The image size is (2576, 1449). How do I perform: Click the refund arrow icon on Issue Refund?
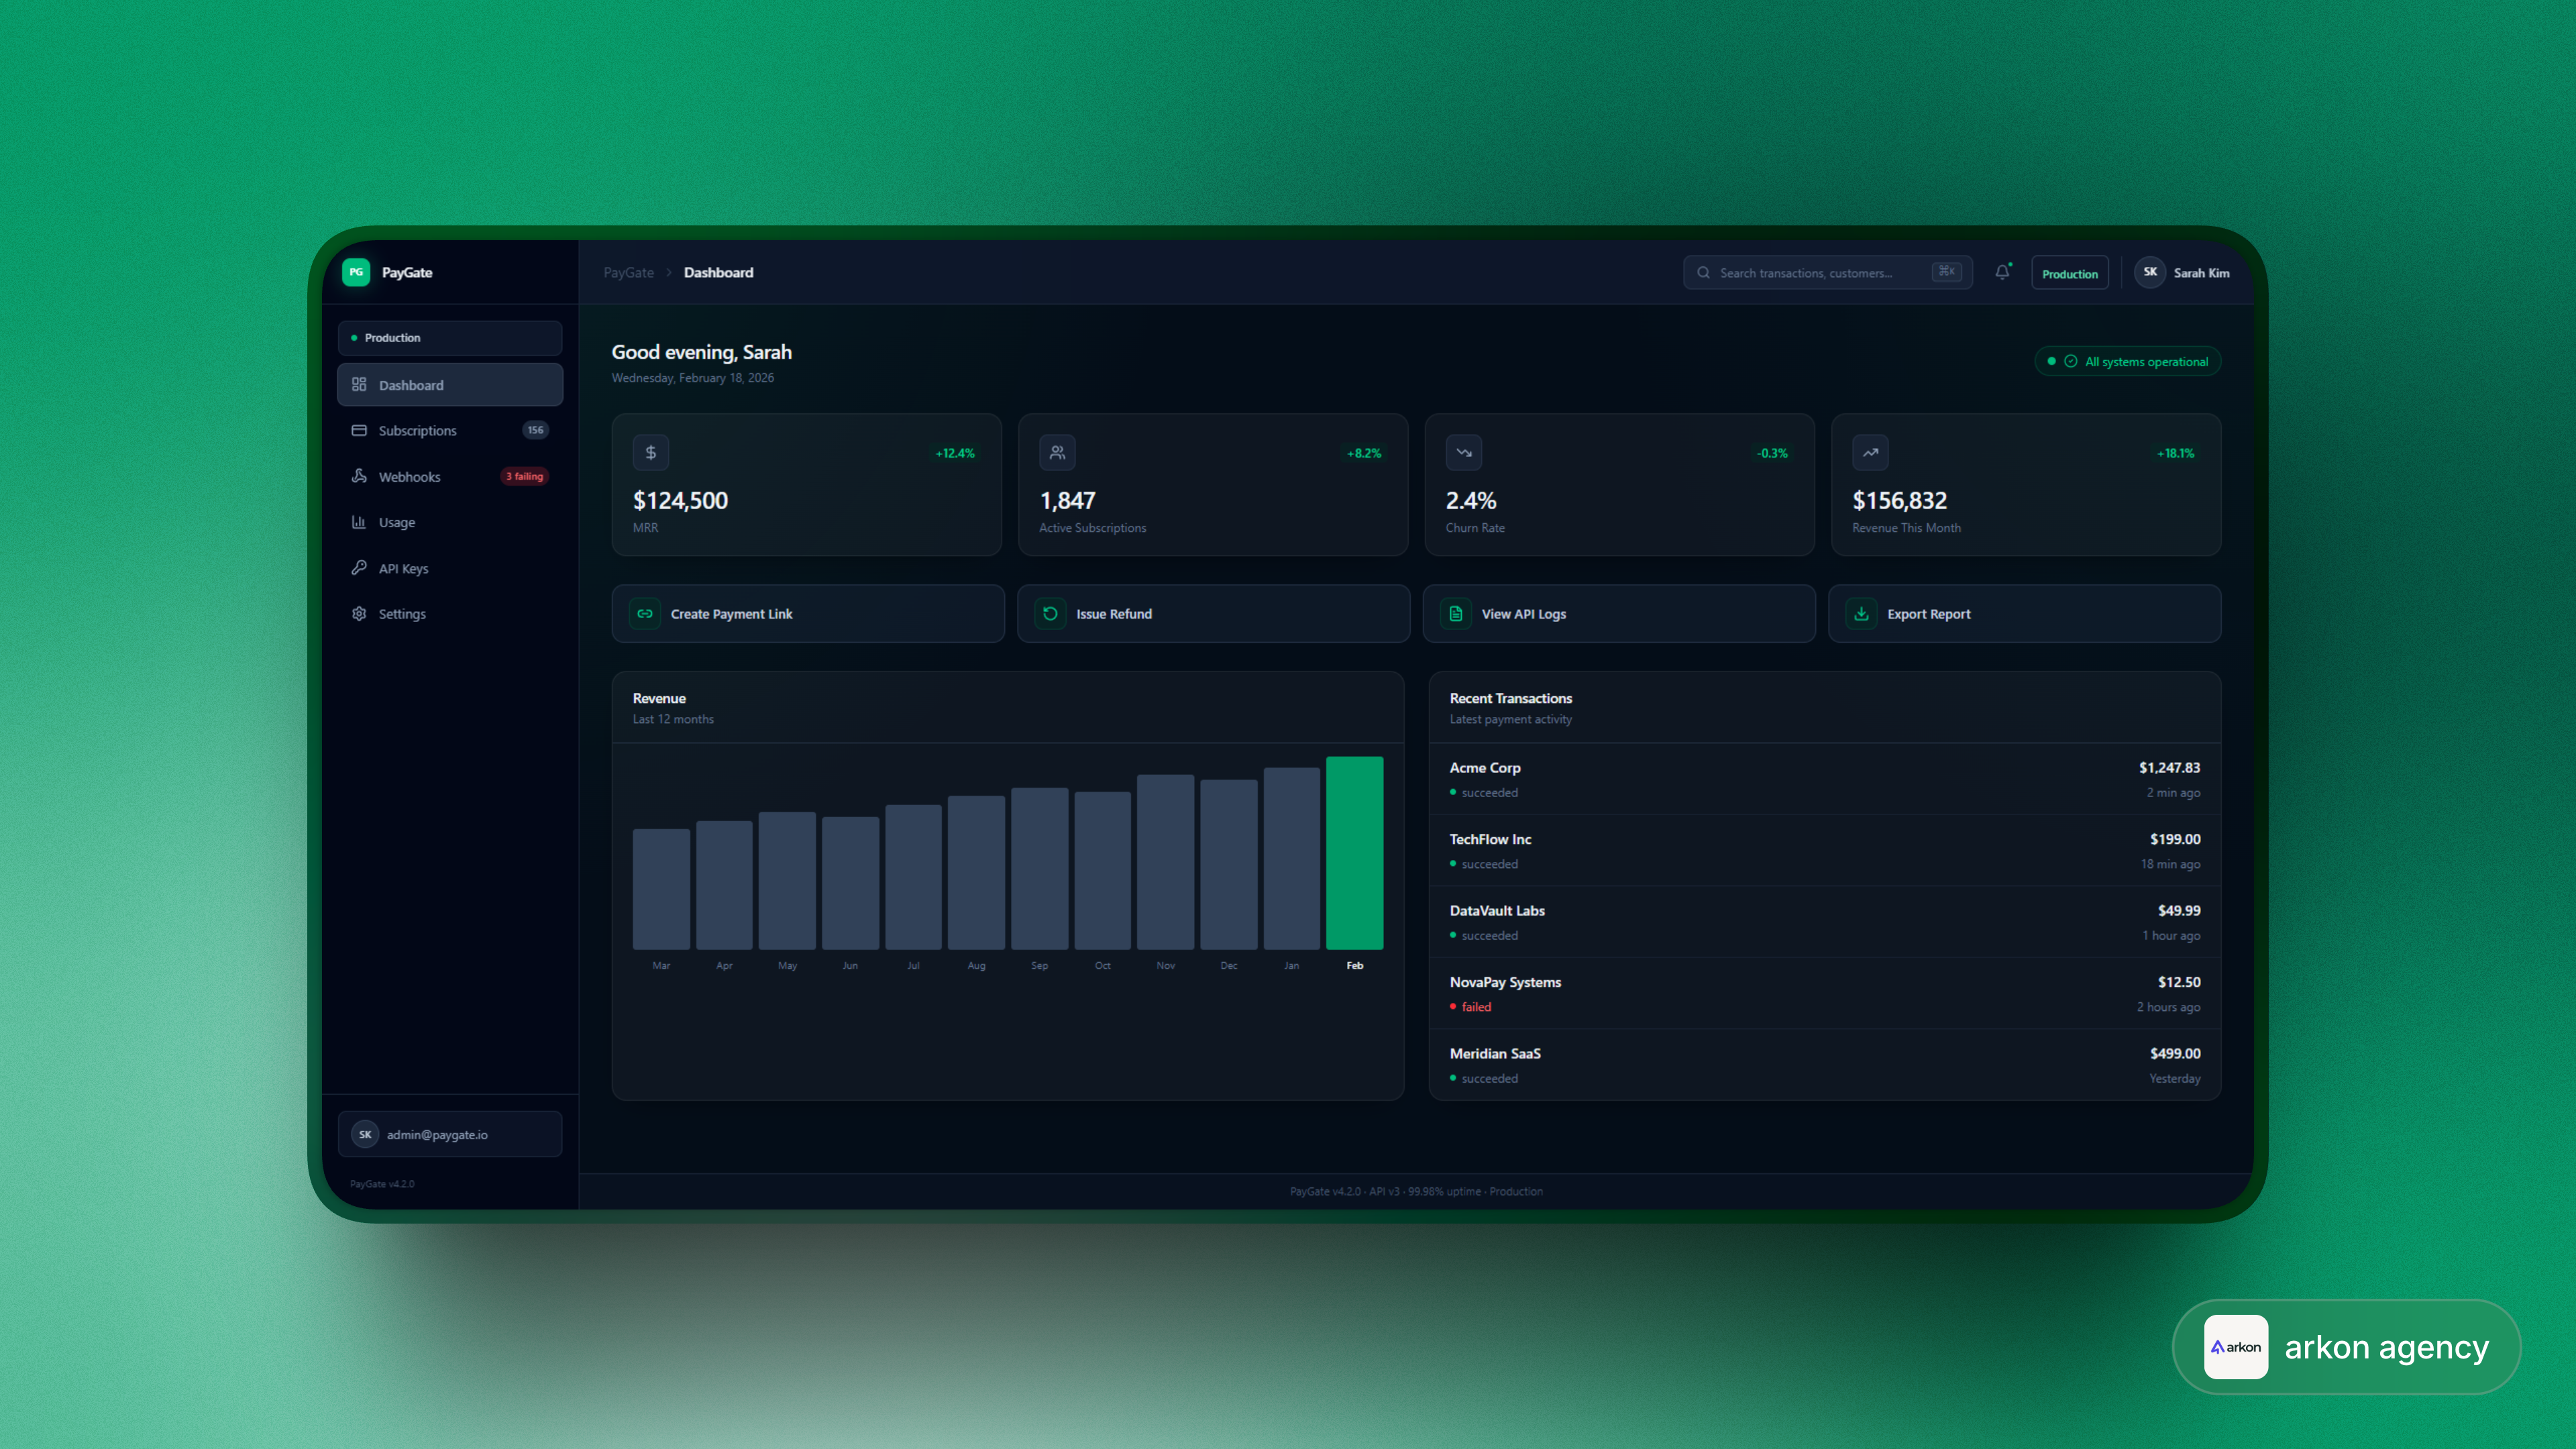click(x=1050, y=614)
